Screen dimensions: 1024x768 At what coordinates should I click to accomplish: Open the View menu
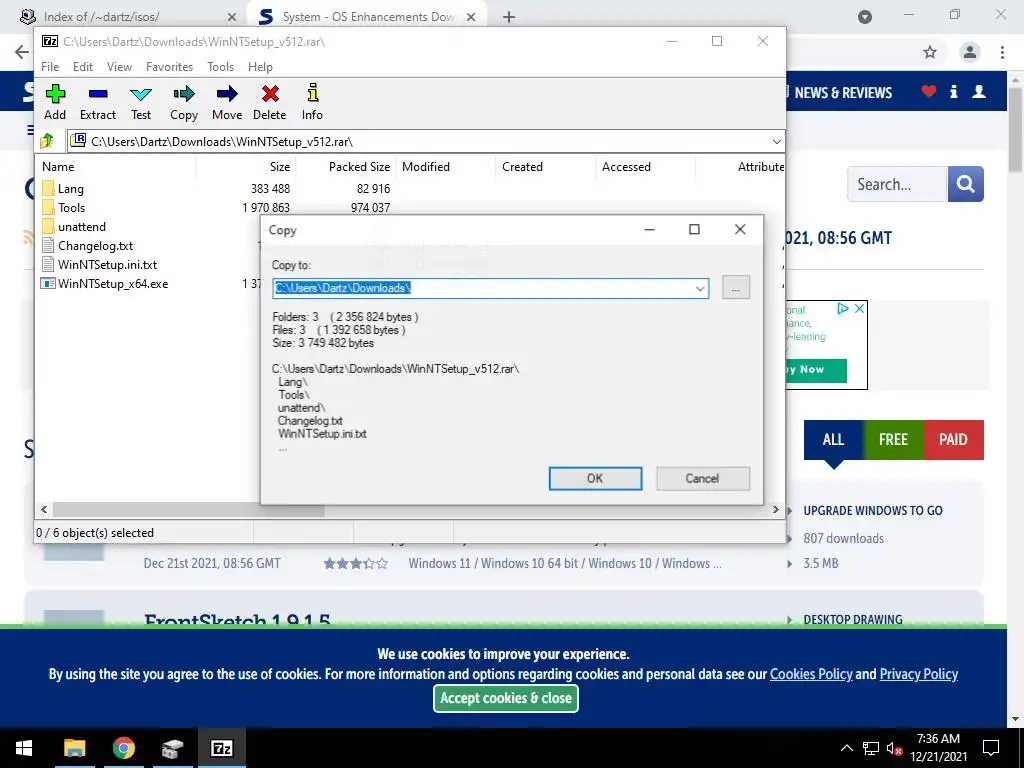pos(119,67)
